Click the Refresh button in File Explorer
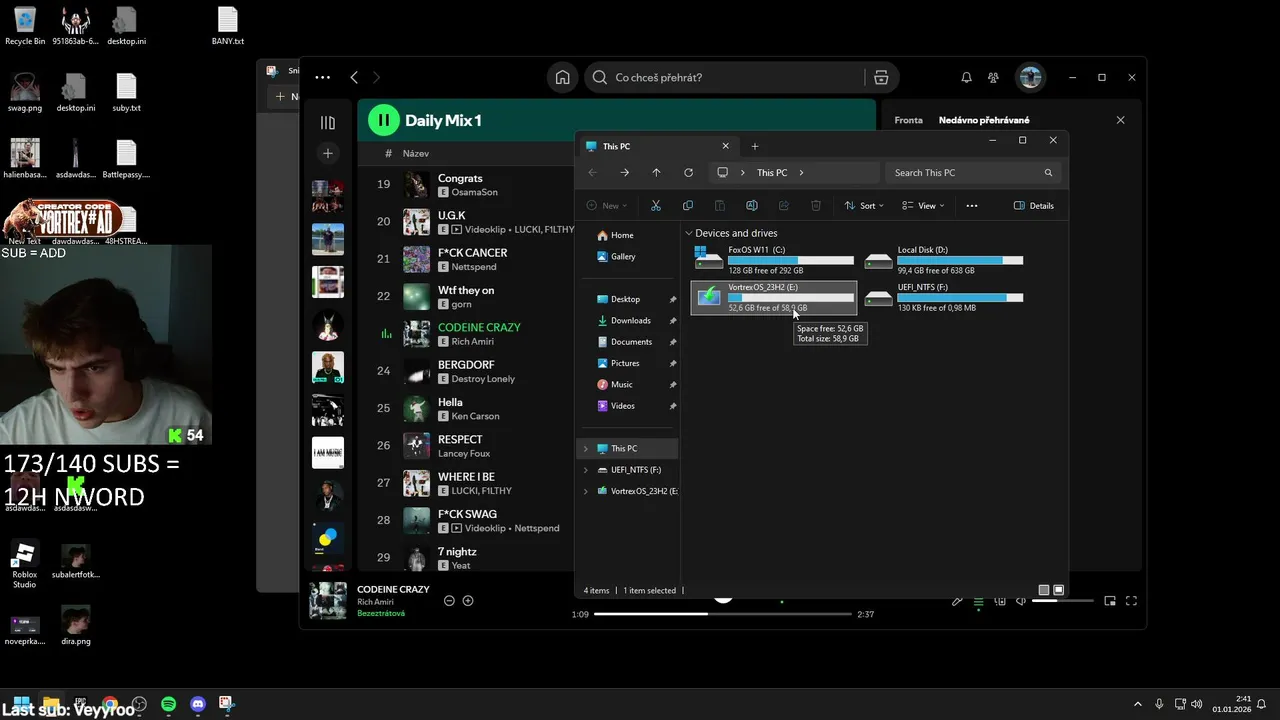1280x720 pixels. tap(688, 172)
